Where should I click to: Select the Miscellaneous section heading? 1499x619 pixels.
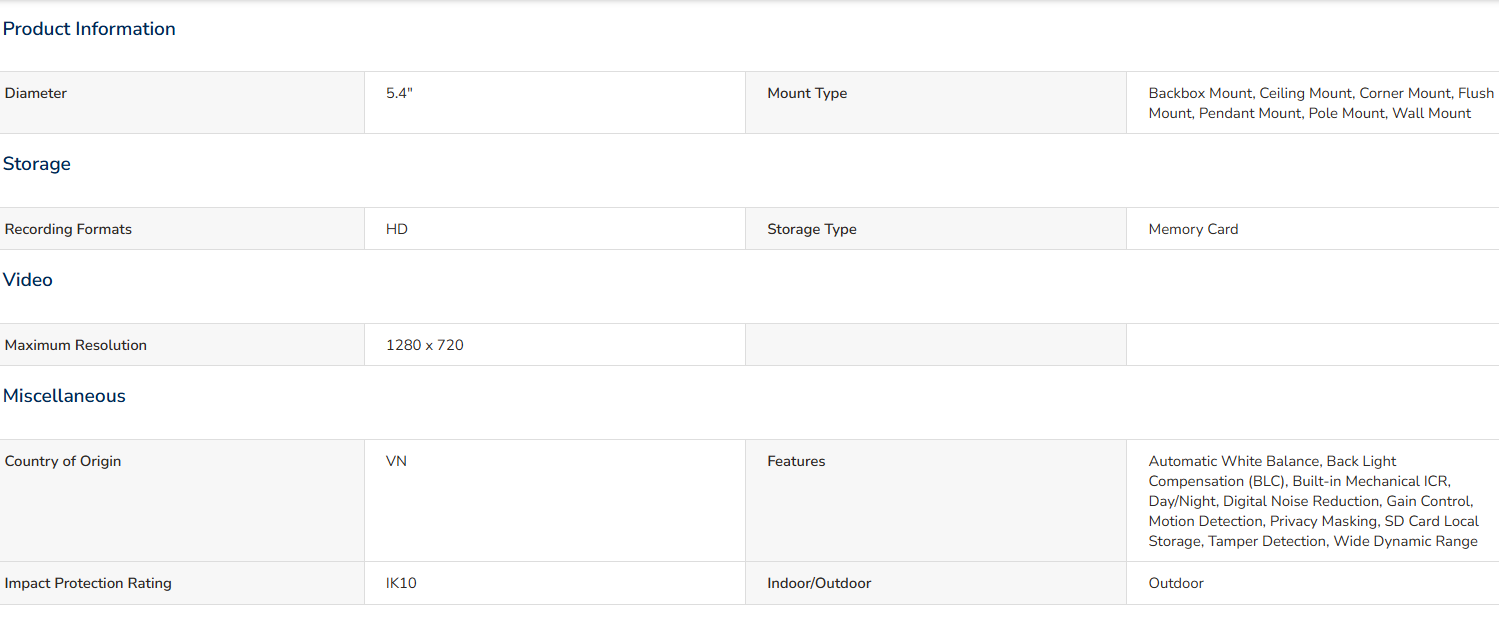[x=64, y=396]
